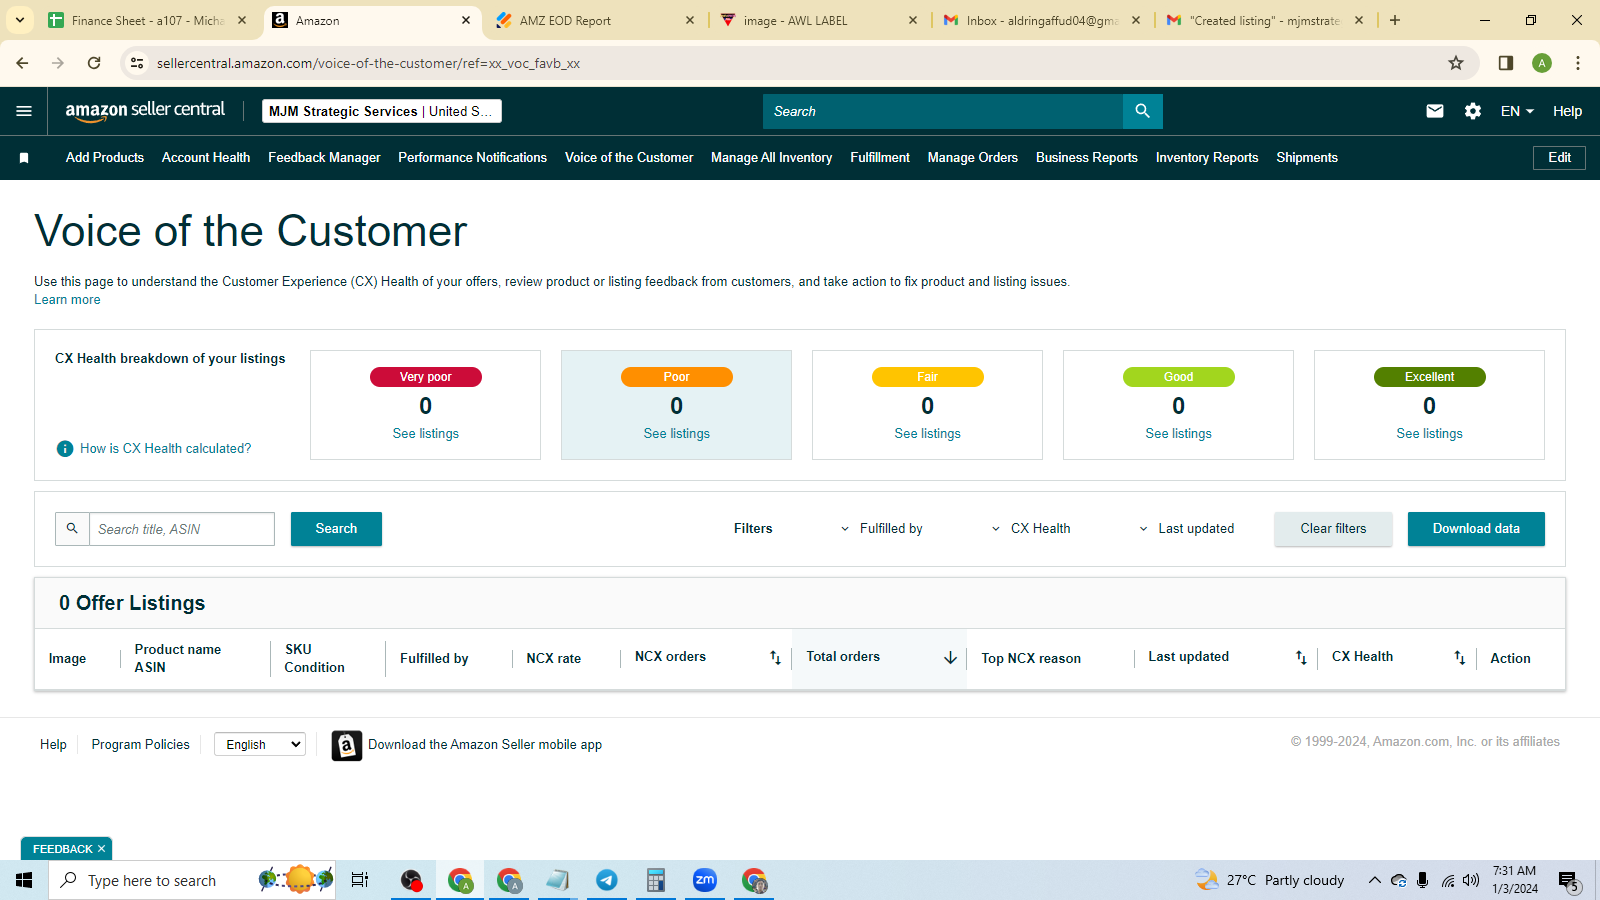Click the bookmark flag icon in favorites bar

[x=24, y=158]
